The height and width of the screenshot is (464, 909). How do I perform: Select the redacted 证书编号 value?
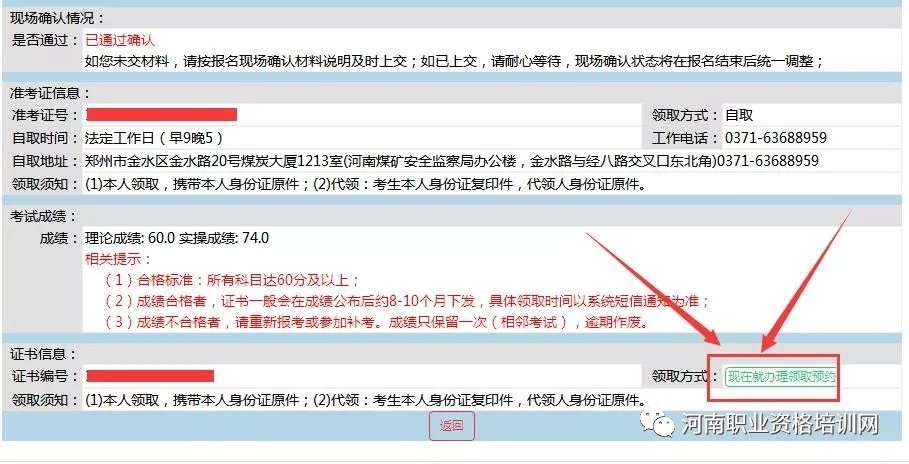tap(150, 376)
